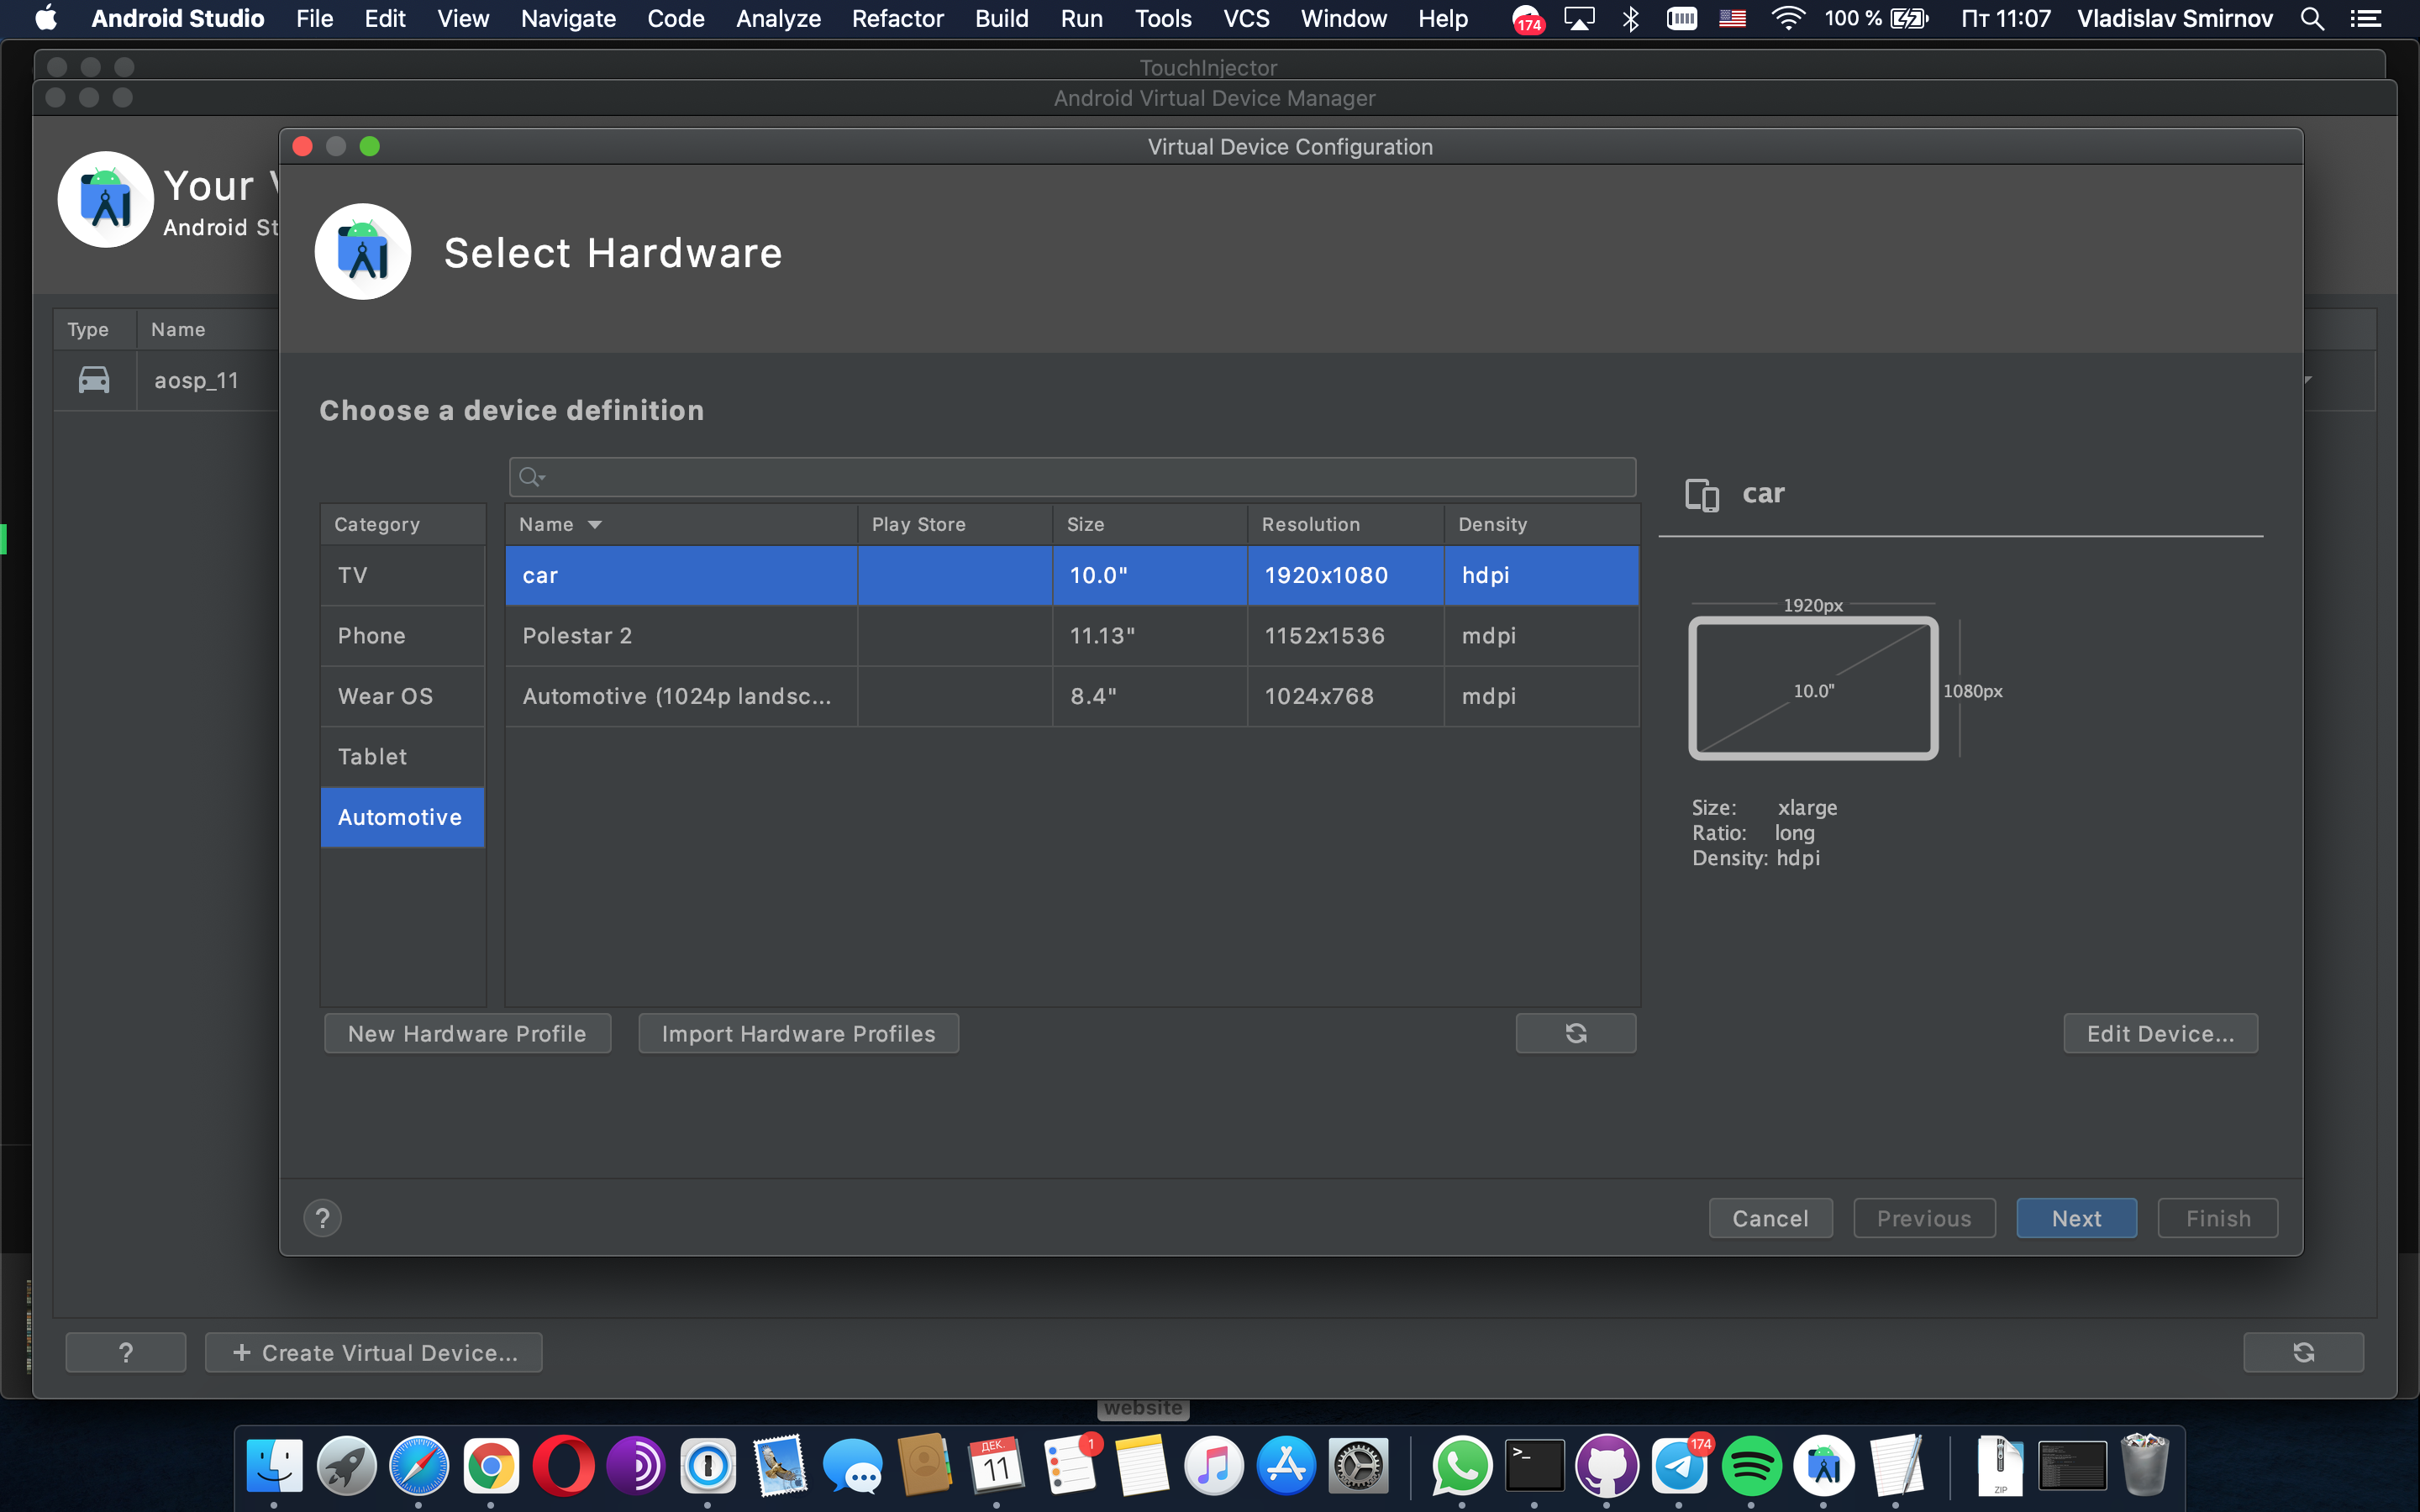Image resolution: width=2420 pixels, height=1512 pixels.
Task: Click the Next button
Action: pos(2076,1218)
